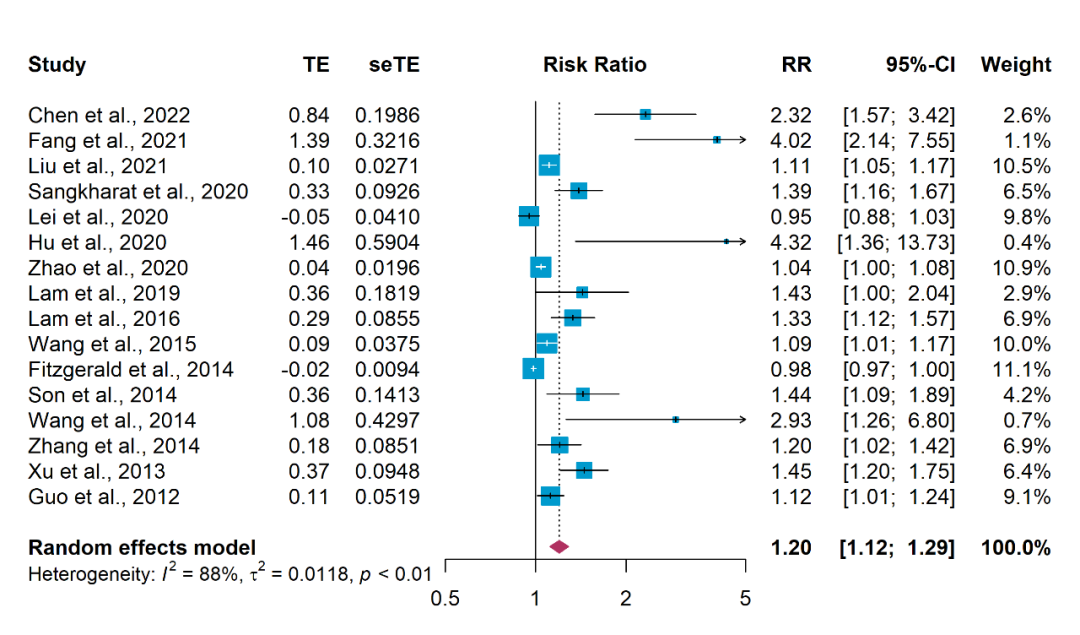
Task: Click the axis tick label 5
Action: pyautogui.click(x=745, y=599)
